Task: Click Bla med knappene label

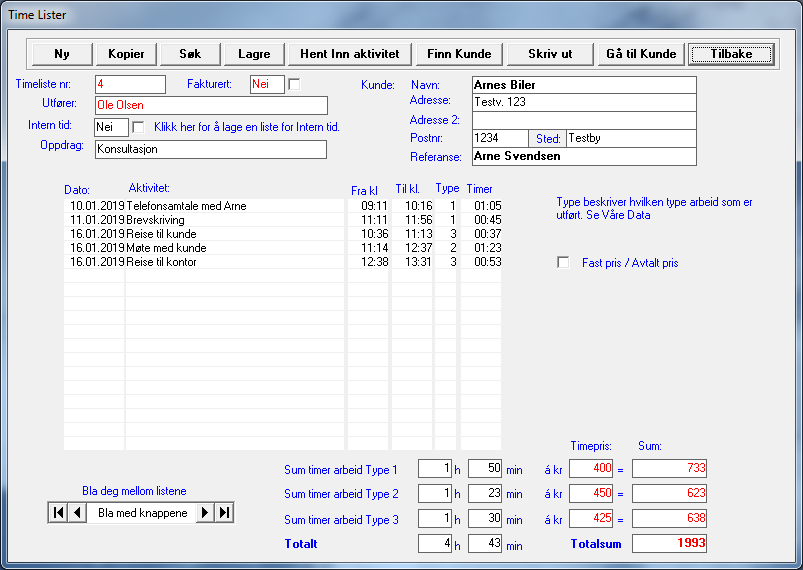Action: tap(142, 513)
